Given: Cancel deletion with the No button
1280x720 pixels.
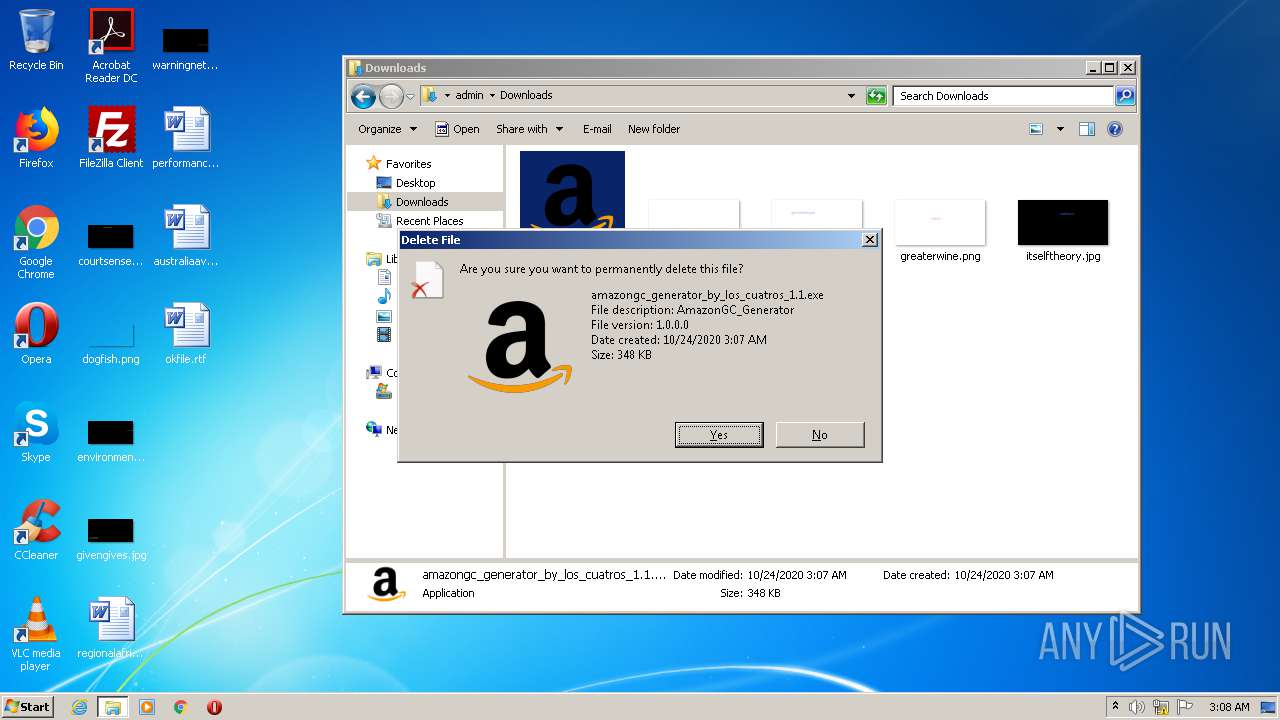Looking at the screenshot, I should click(820, 434).
